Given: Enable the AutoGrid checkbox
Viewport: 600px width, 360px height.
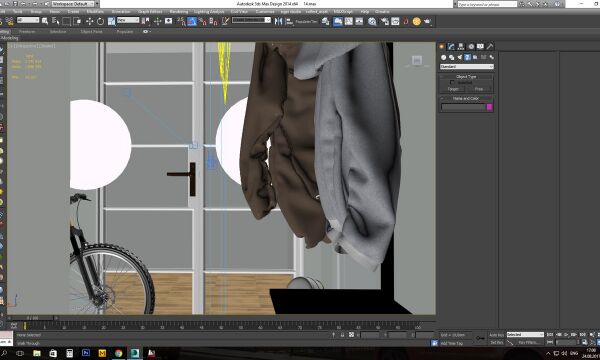Looking at the screenshot, I should click(452, 82).
